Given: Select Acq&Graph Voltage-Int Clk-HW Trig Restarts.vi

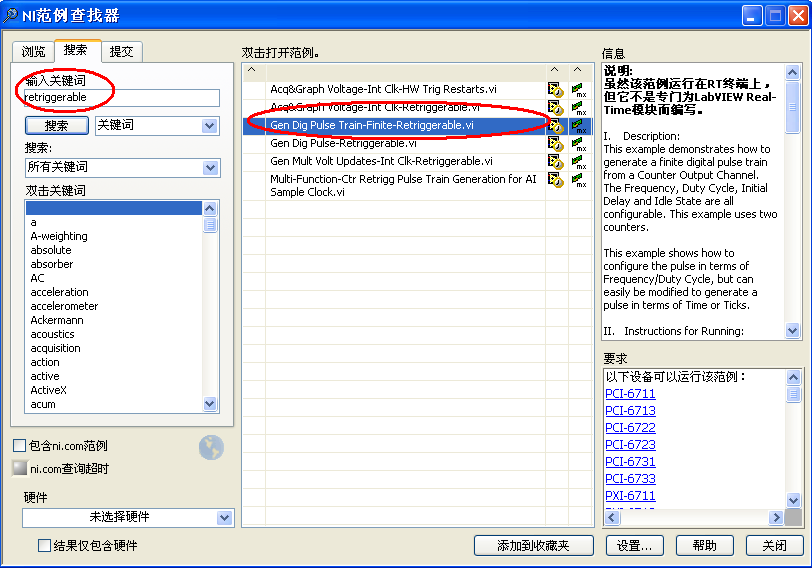Looking at the screenshot, I should coord(383,89).
